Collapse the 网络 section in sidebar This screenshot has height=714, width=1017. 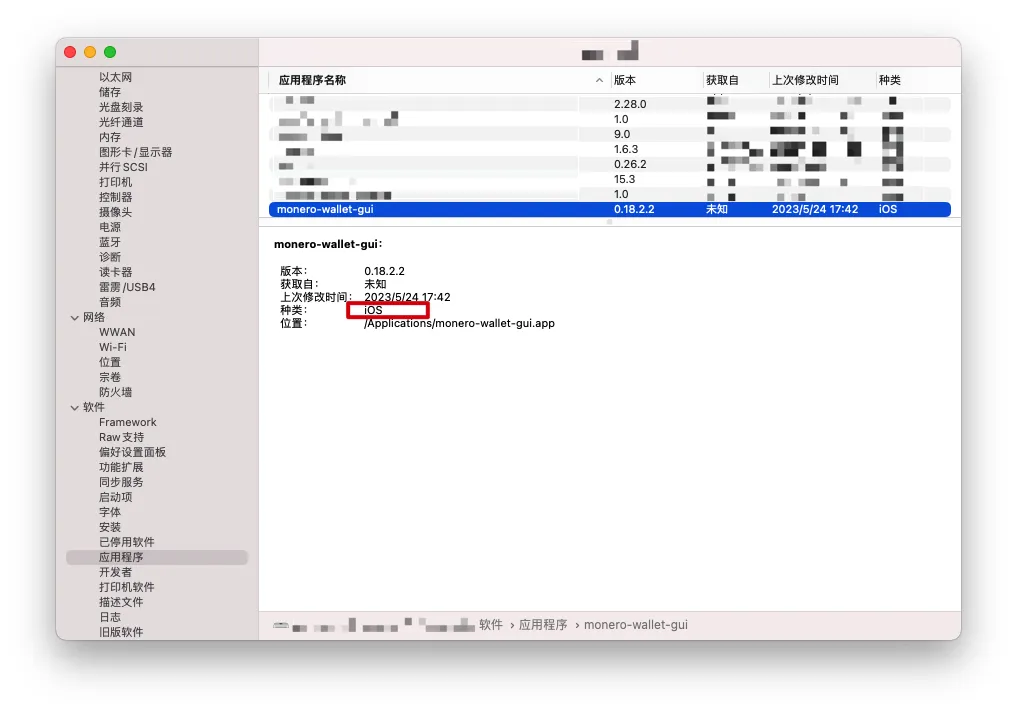pos(75,318)
